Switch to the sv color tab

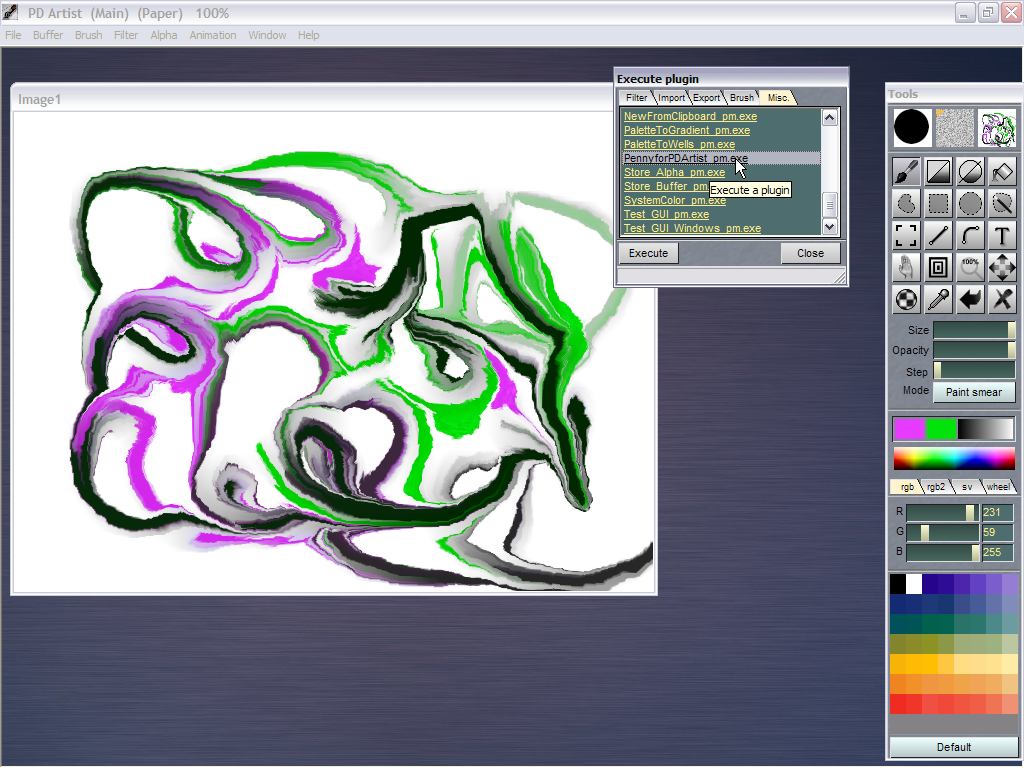click(x=966, y=487)
